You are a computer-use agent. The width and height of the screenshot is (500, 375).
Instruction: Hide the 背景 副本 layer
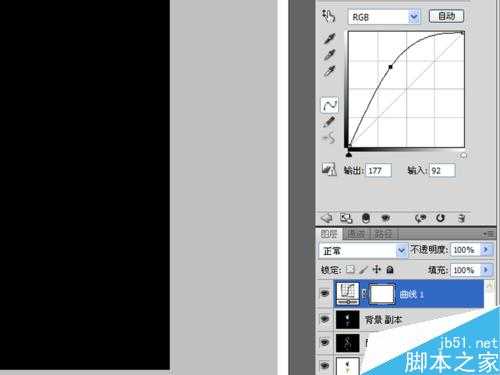coord(324,319)
